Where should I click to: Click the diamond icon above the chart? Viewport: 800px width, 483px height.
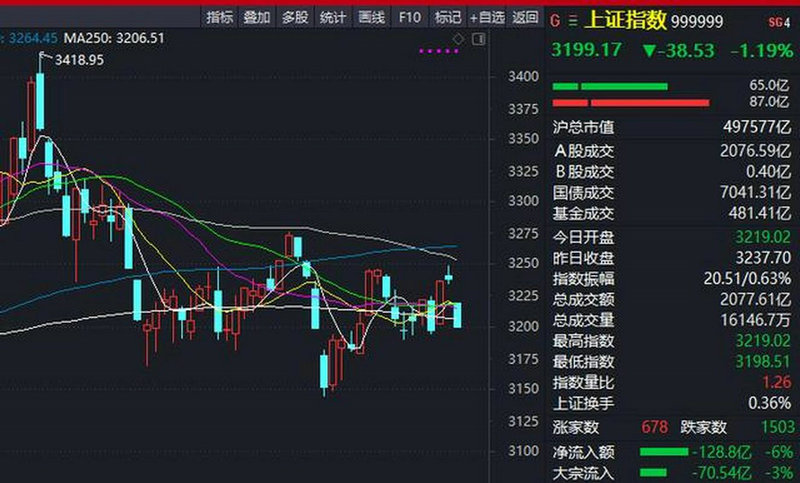pos(459,38)
